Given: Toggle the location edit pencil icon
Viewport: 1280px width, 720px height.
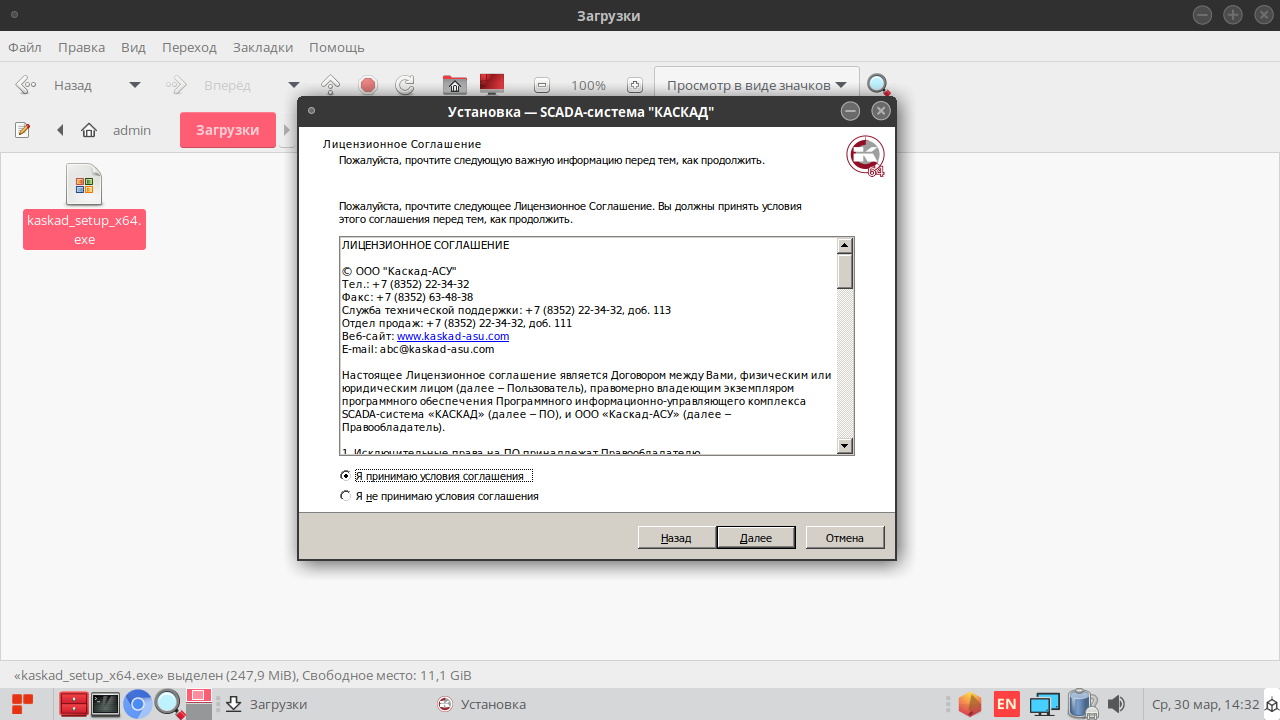Looking at the screenshot, I should point(23,130).
